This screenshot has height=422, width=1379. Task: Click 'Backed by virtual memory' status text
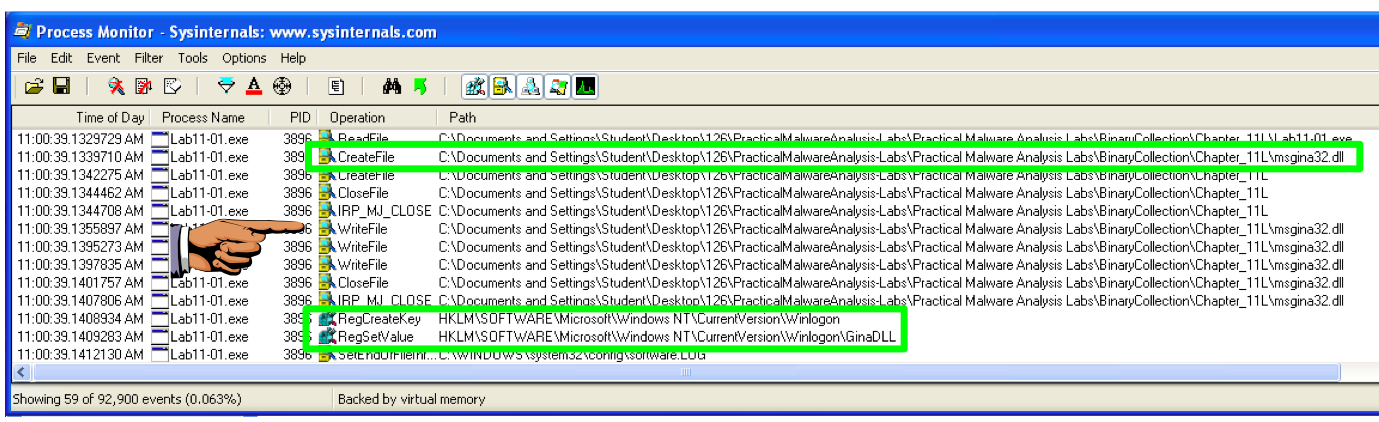(411, 399)
